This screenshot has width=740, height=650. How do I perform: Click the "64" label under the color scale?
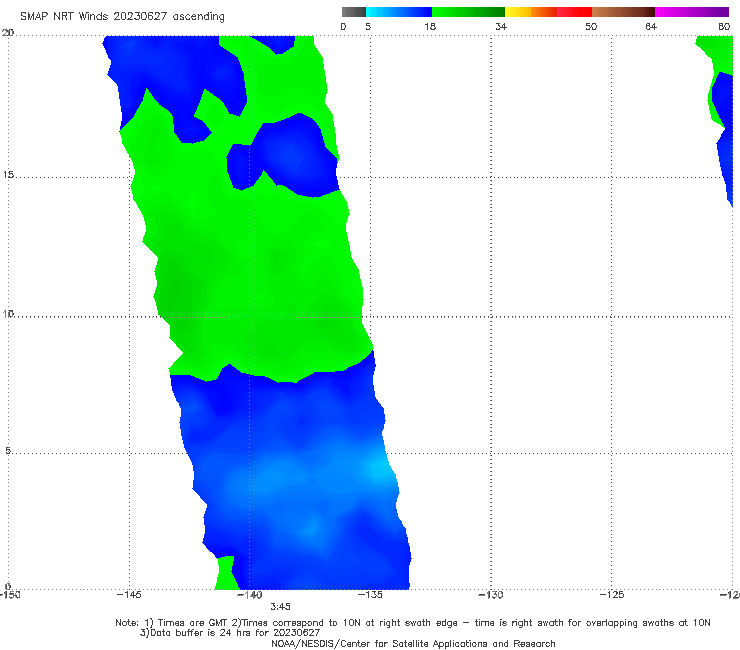coord(651,26)
